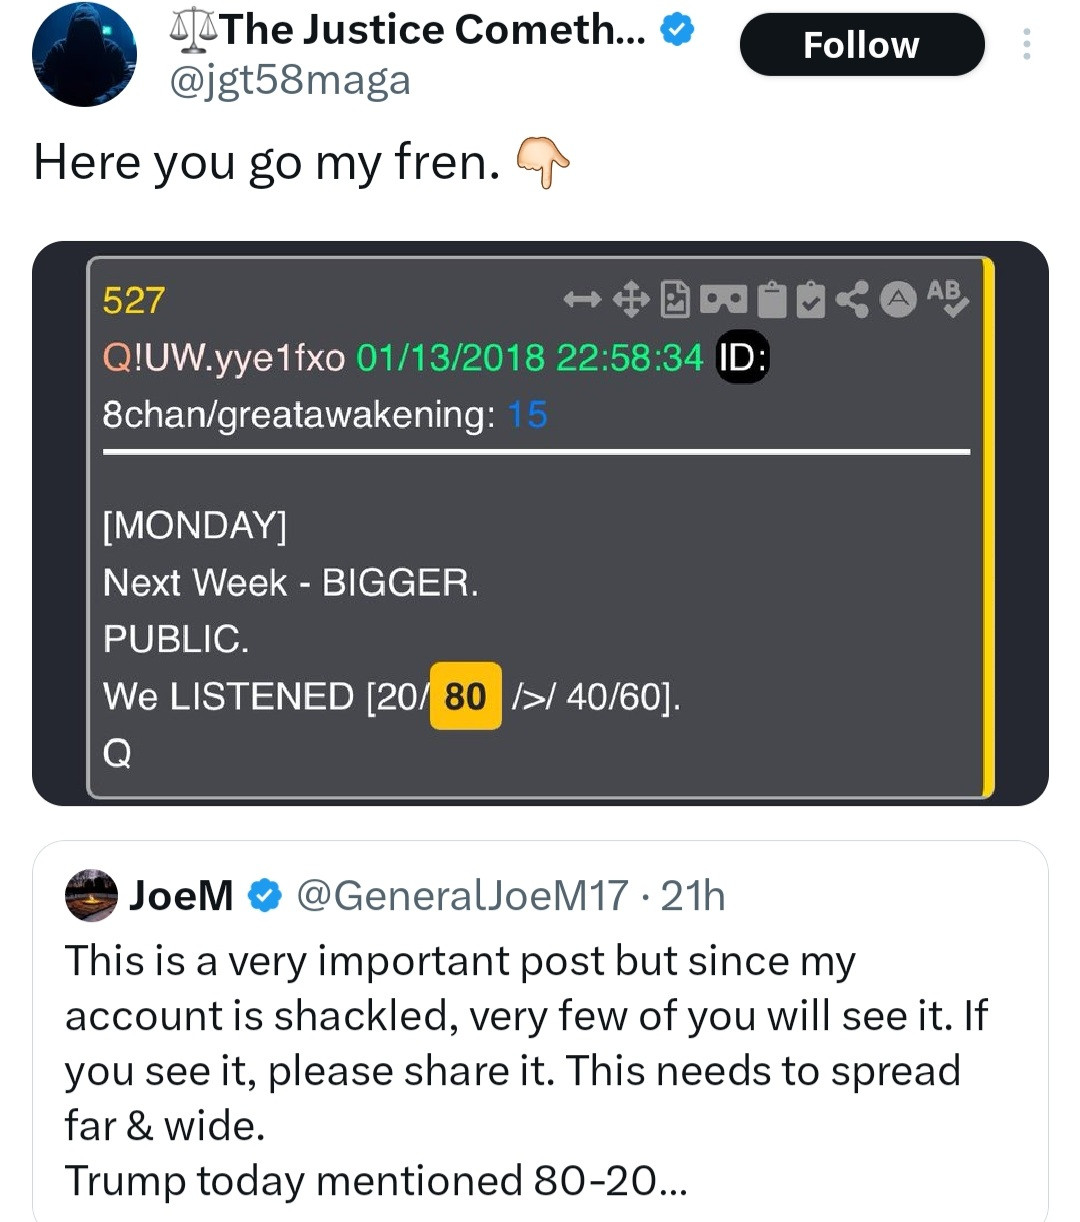The width and height of the screenshot is (1080, 1222).
Task: Share Q post 527 via share icon
Action: coord(852,299)
